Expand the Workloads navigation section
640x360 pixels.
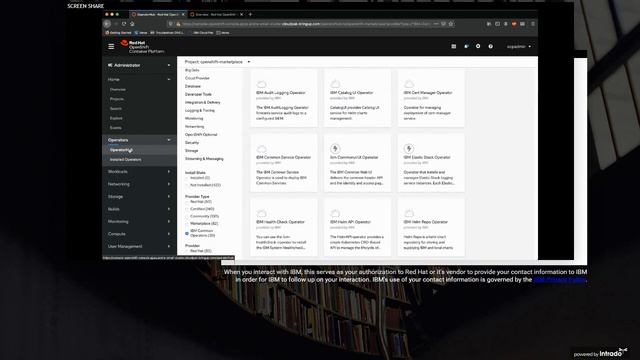(x=139, y=172)
